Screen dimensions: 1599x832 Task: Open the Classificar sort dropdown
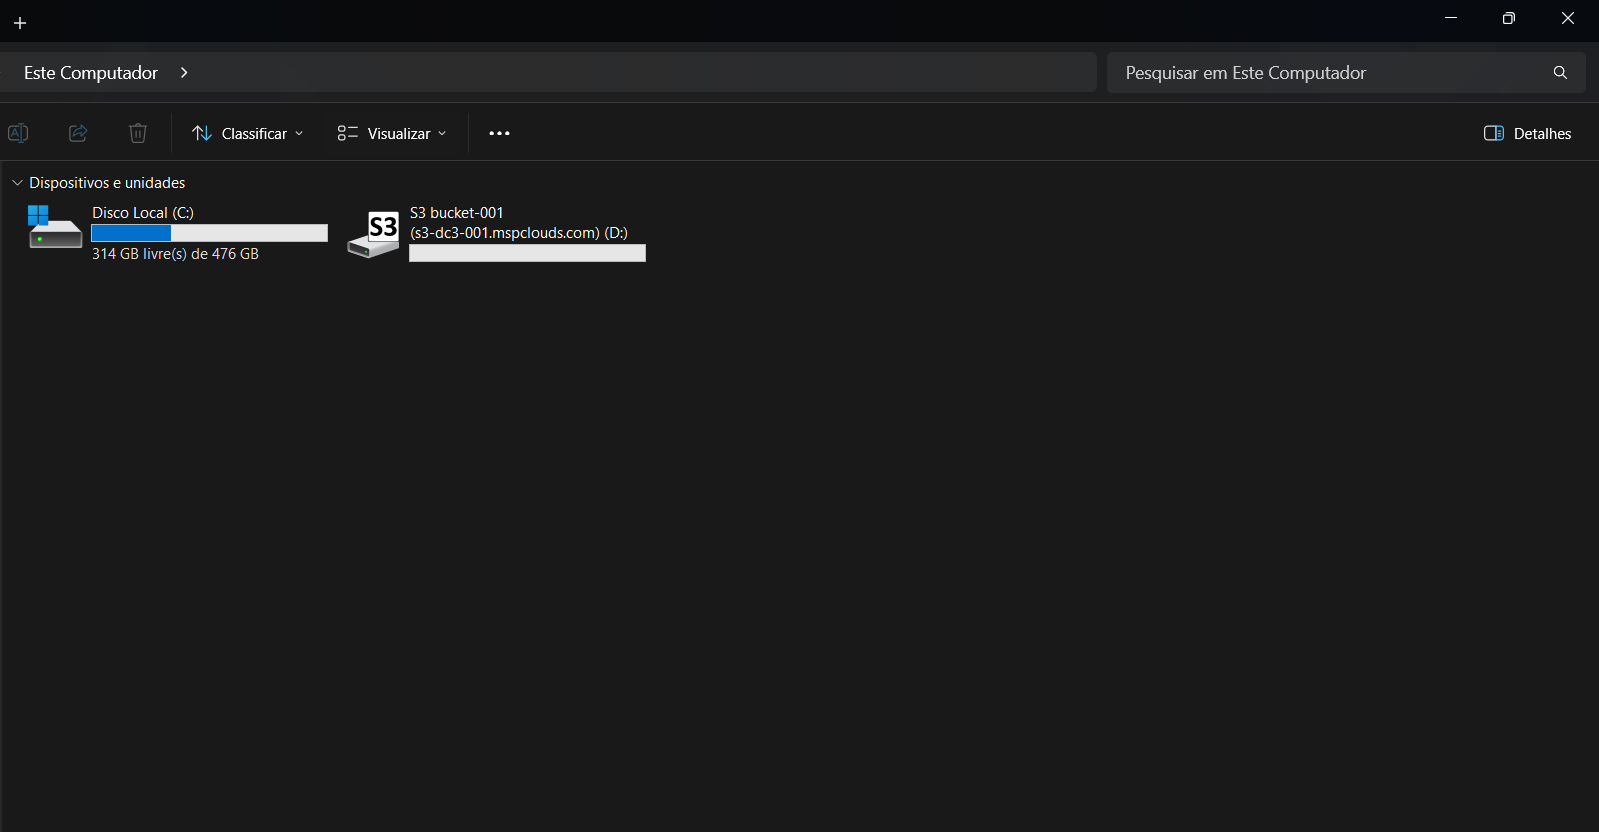click(247, 133)
